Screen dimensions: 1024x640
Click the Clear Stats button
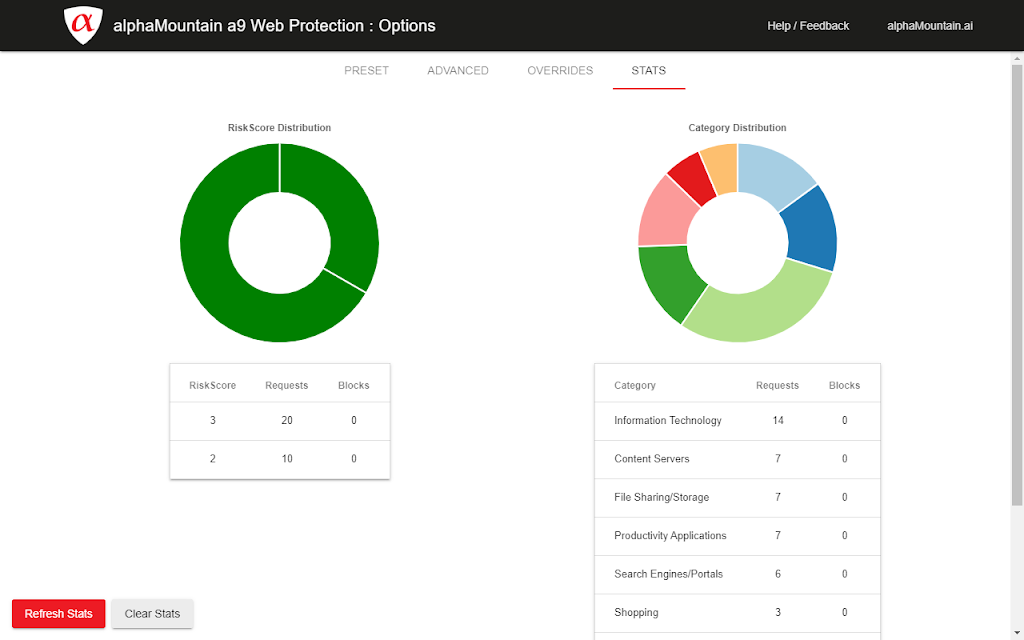(152, 614)
